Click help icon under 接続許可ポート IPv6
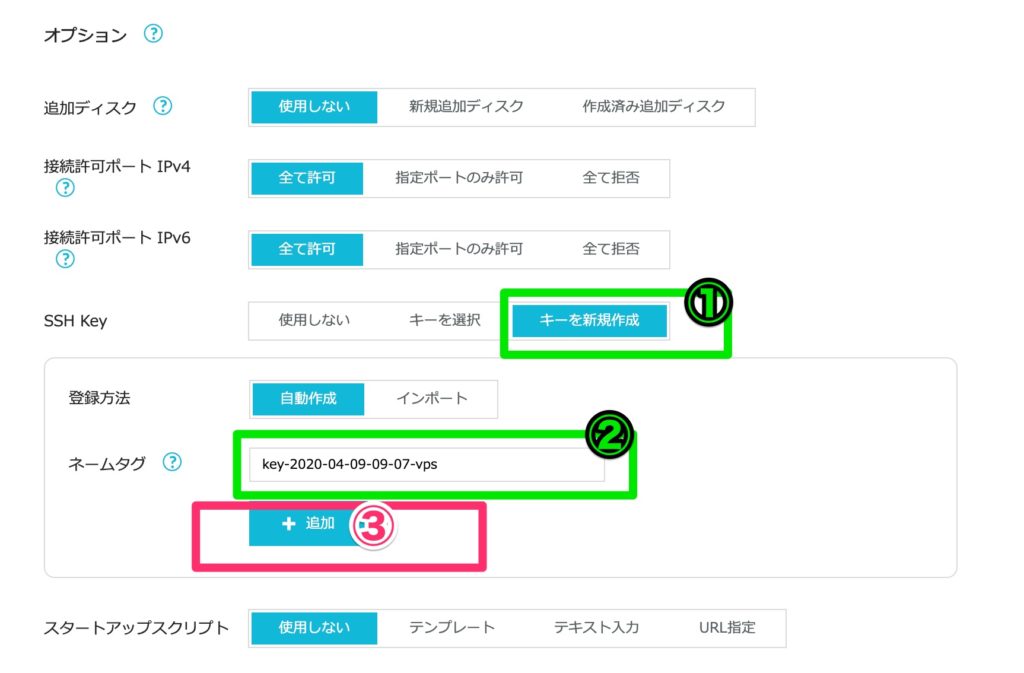Screen dimensions: 1024x673 (66, 259)
